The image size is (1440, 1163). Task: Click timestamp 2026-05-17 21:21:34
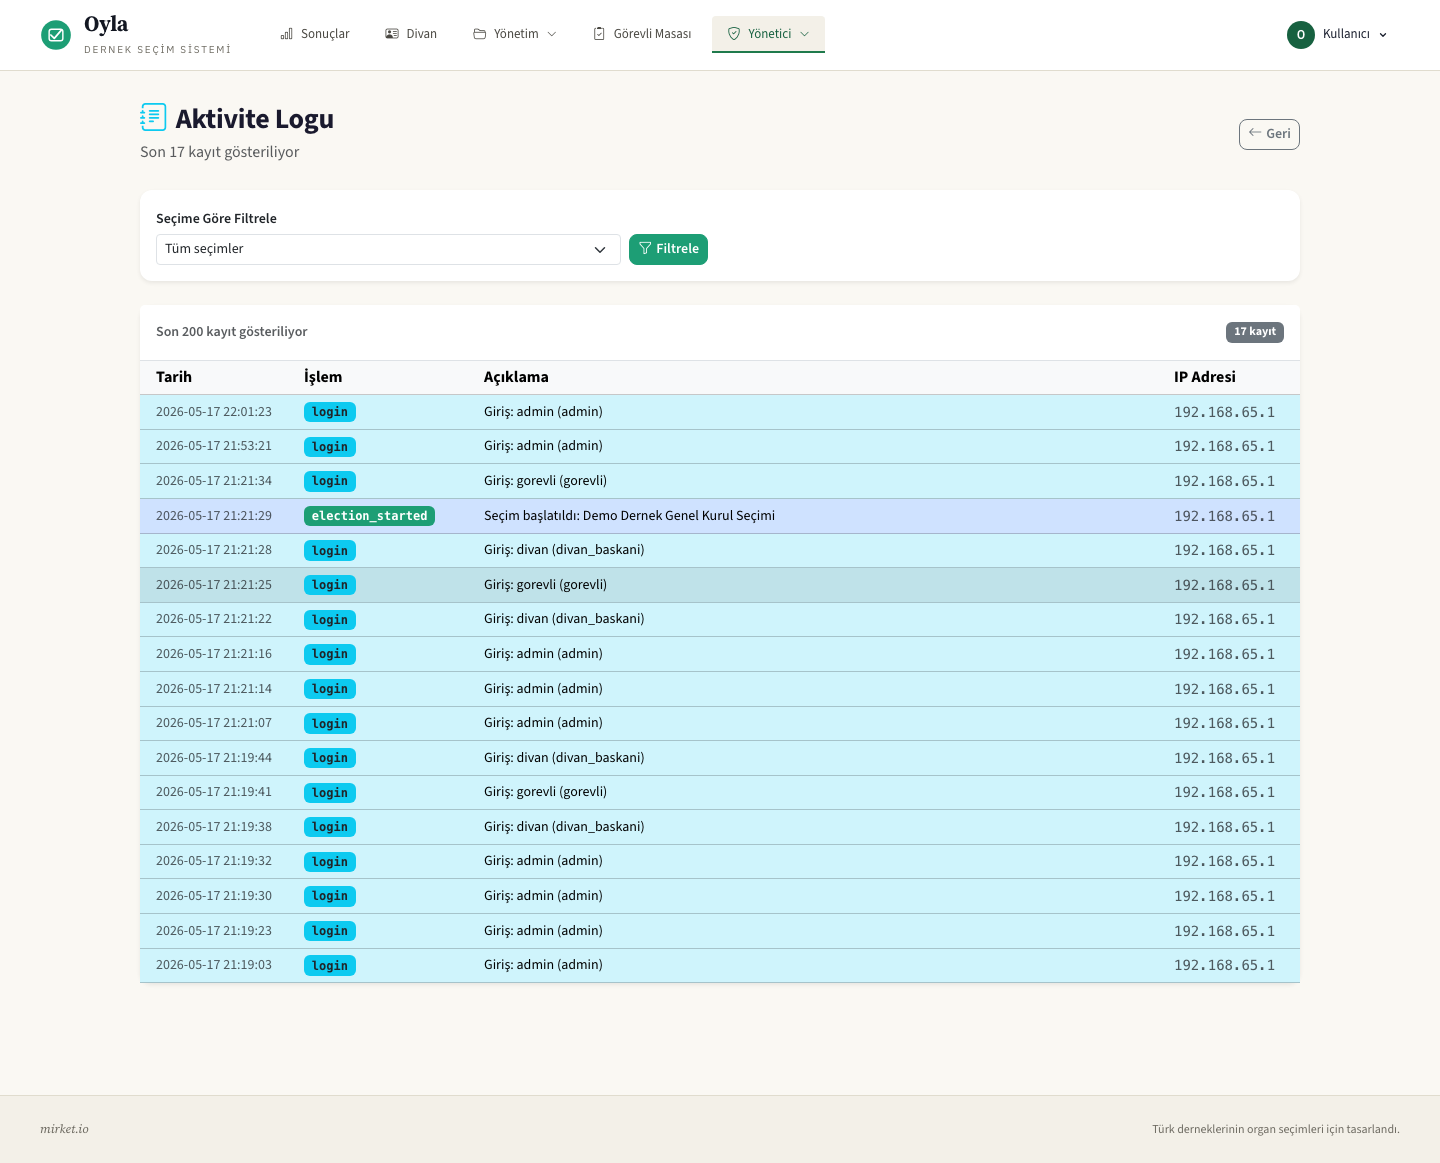[214, 481]
